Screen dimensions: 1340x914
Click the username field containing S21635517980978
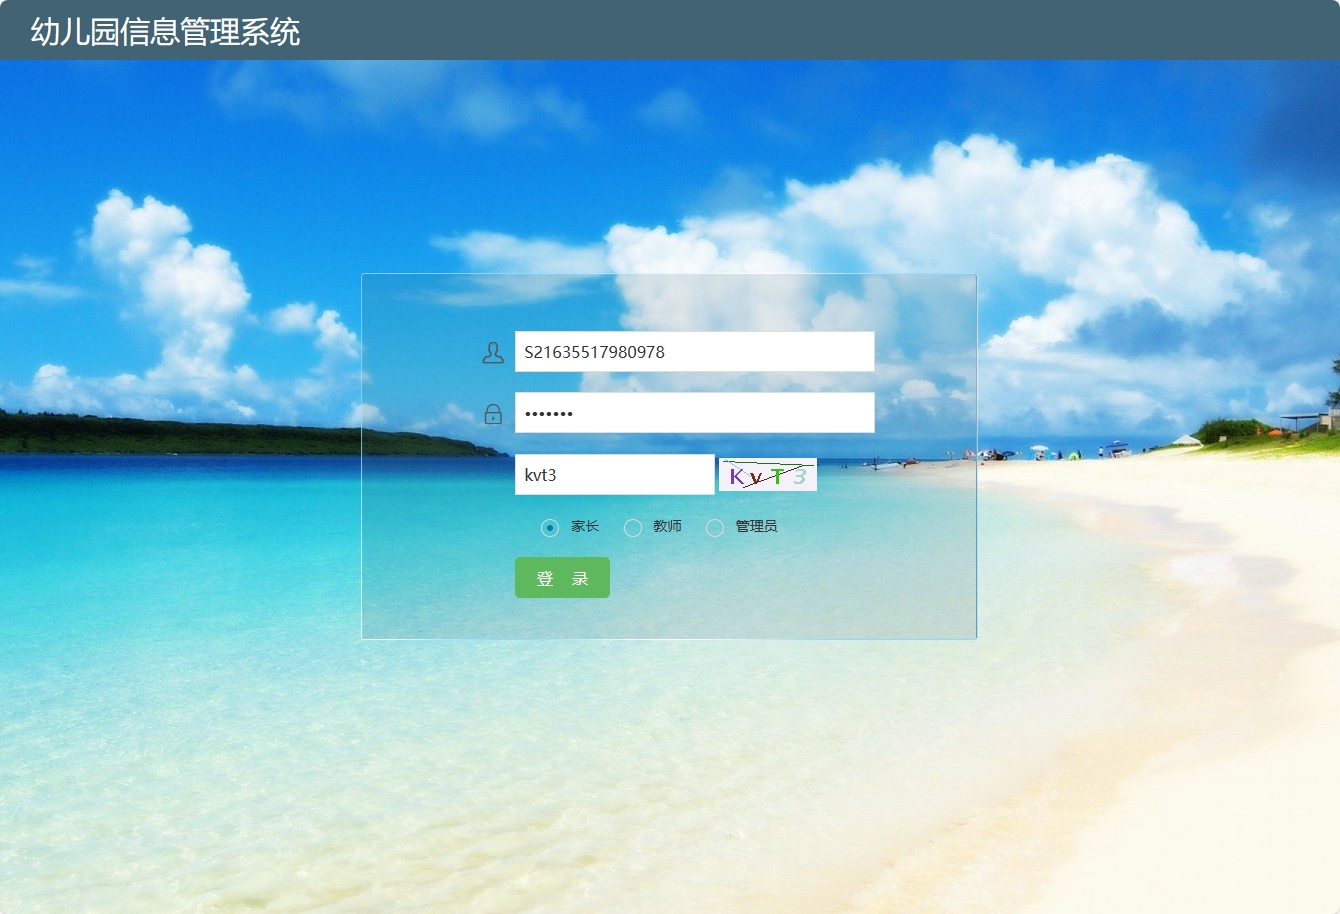coord(694,351)
